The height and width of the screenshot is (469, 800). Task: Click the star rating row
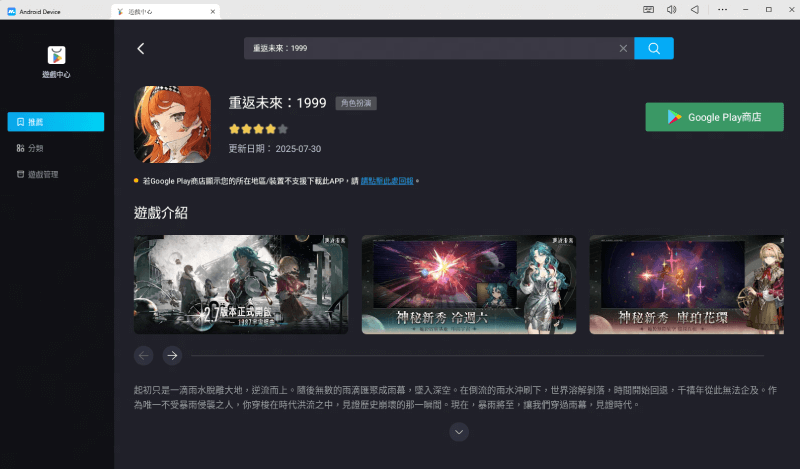[258, 129]
